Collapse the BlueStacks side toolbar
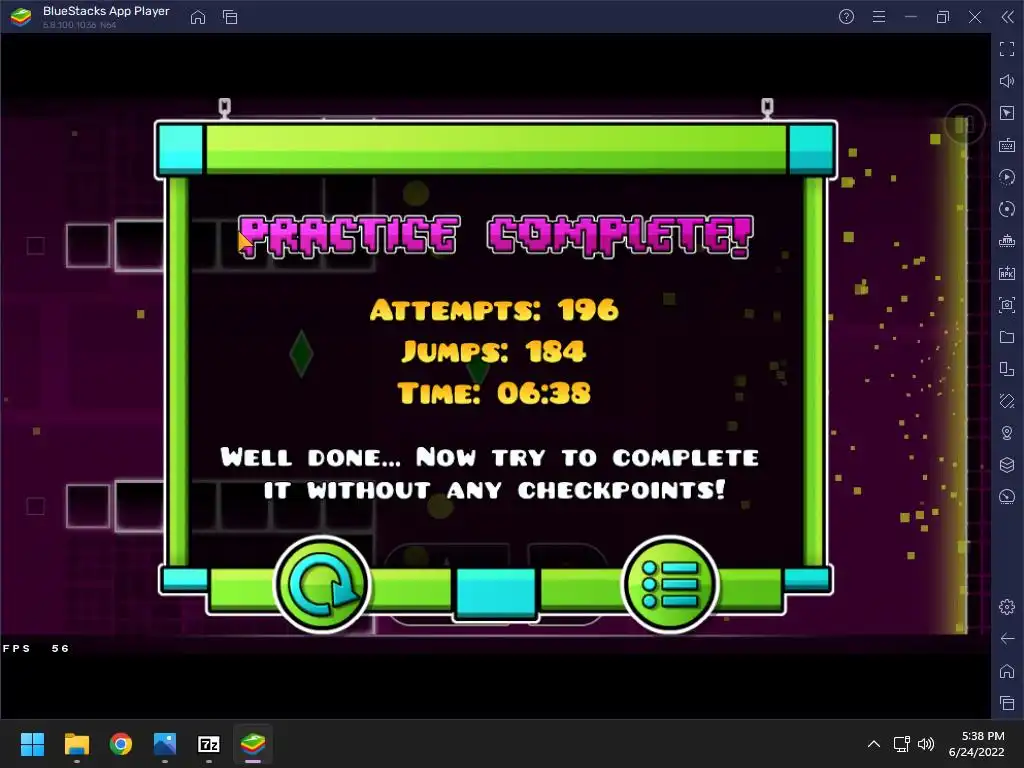The height and width of the screenshot is (768, 1024). [x=1008, y=17]
